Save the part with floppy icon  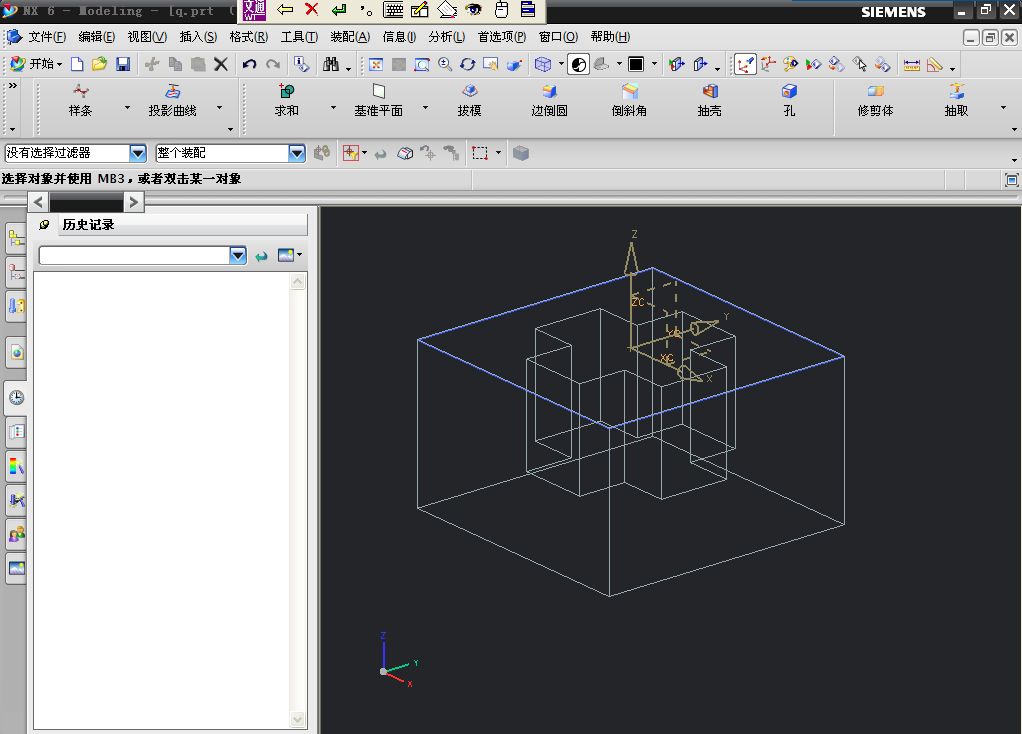click(123, 64)
